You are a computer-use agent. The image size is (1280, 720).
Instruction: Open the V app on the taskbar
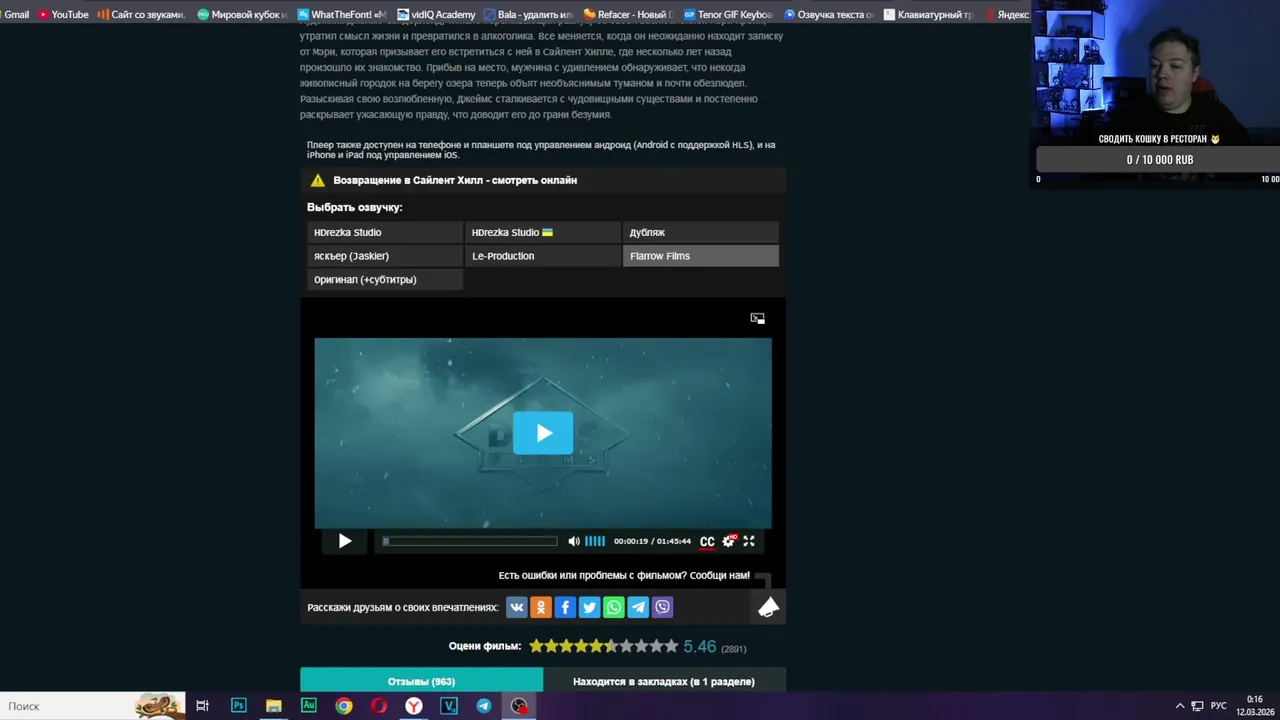pyautogui.click(x=449, y=706)
